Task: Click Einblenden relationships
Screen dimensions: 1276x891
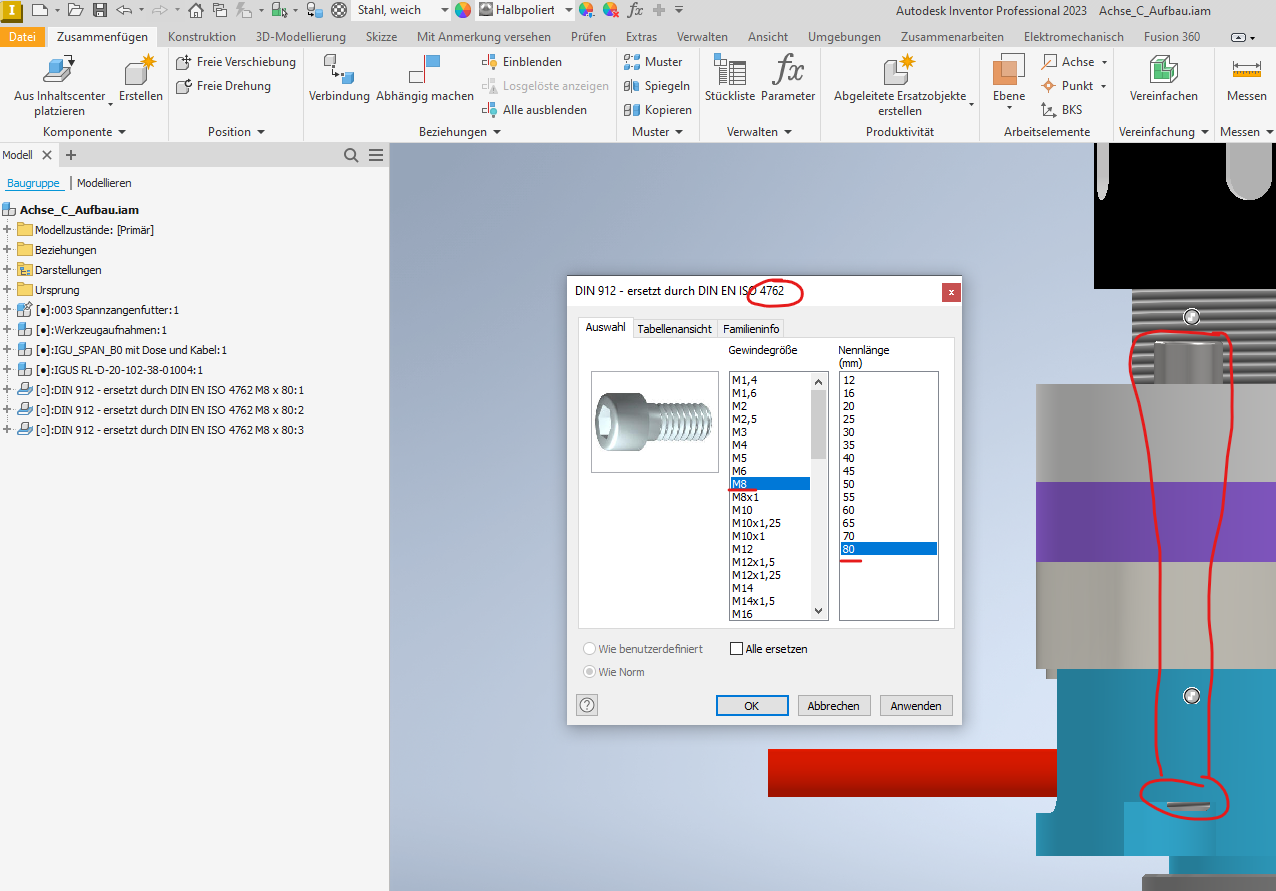Action: coord(522,62)
